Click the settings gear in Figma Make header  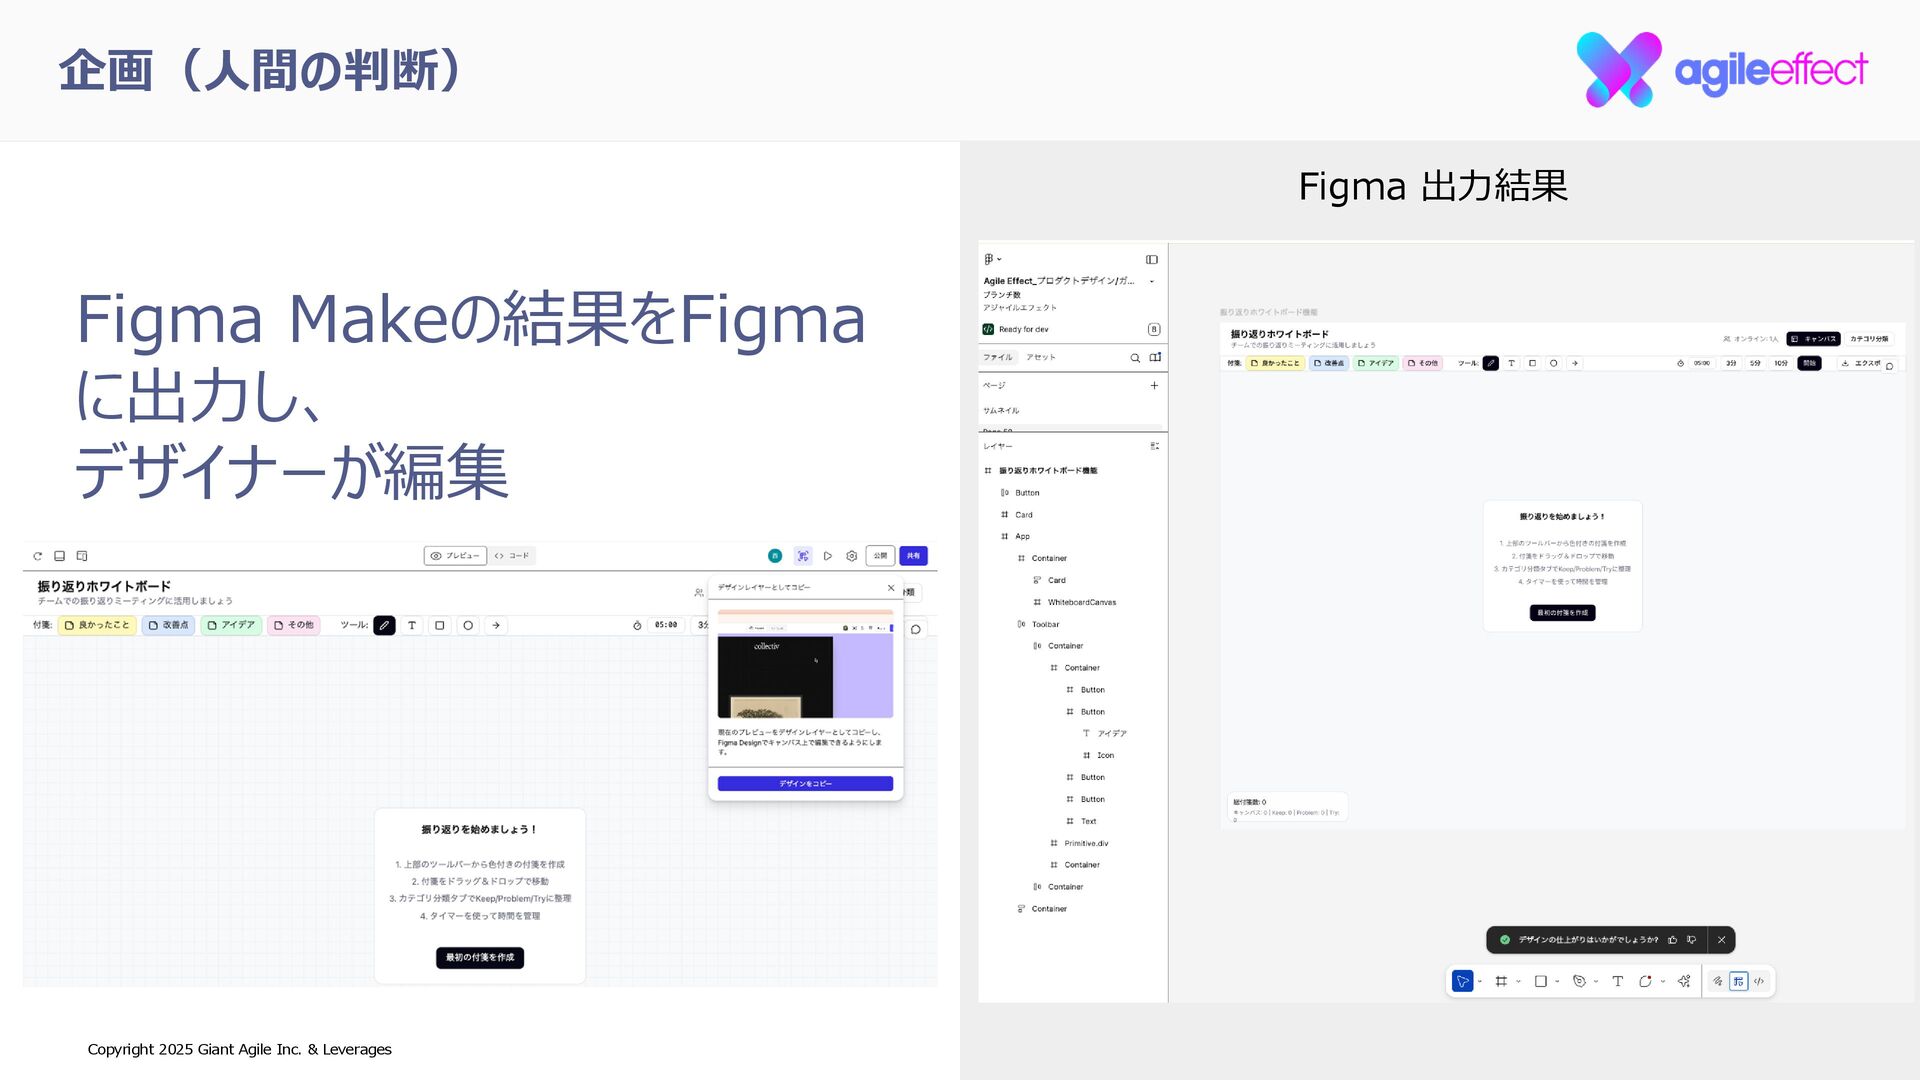pos(851,556)
